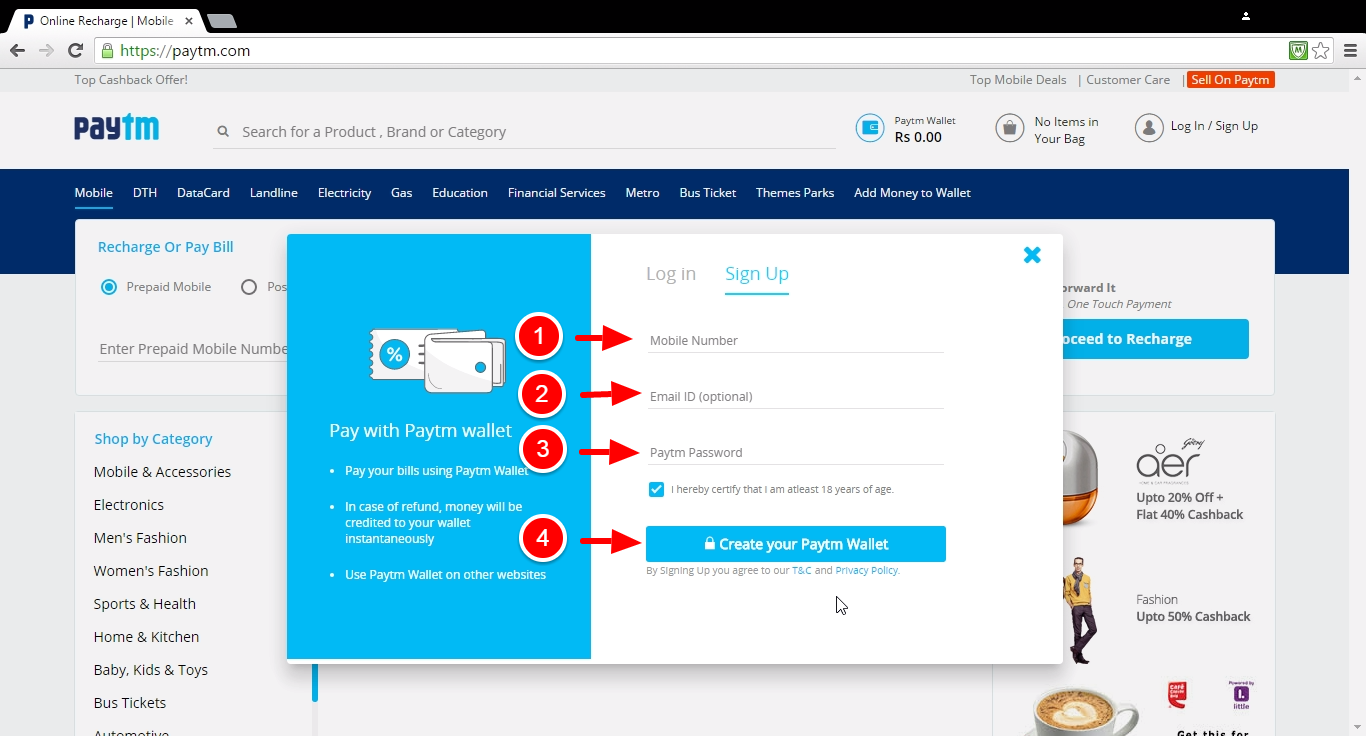Select the Prepaid Mobile radio button
The width and height of the screenshot is (1366, 736).
[x=109, y=287]
